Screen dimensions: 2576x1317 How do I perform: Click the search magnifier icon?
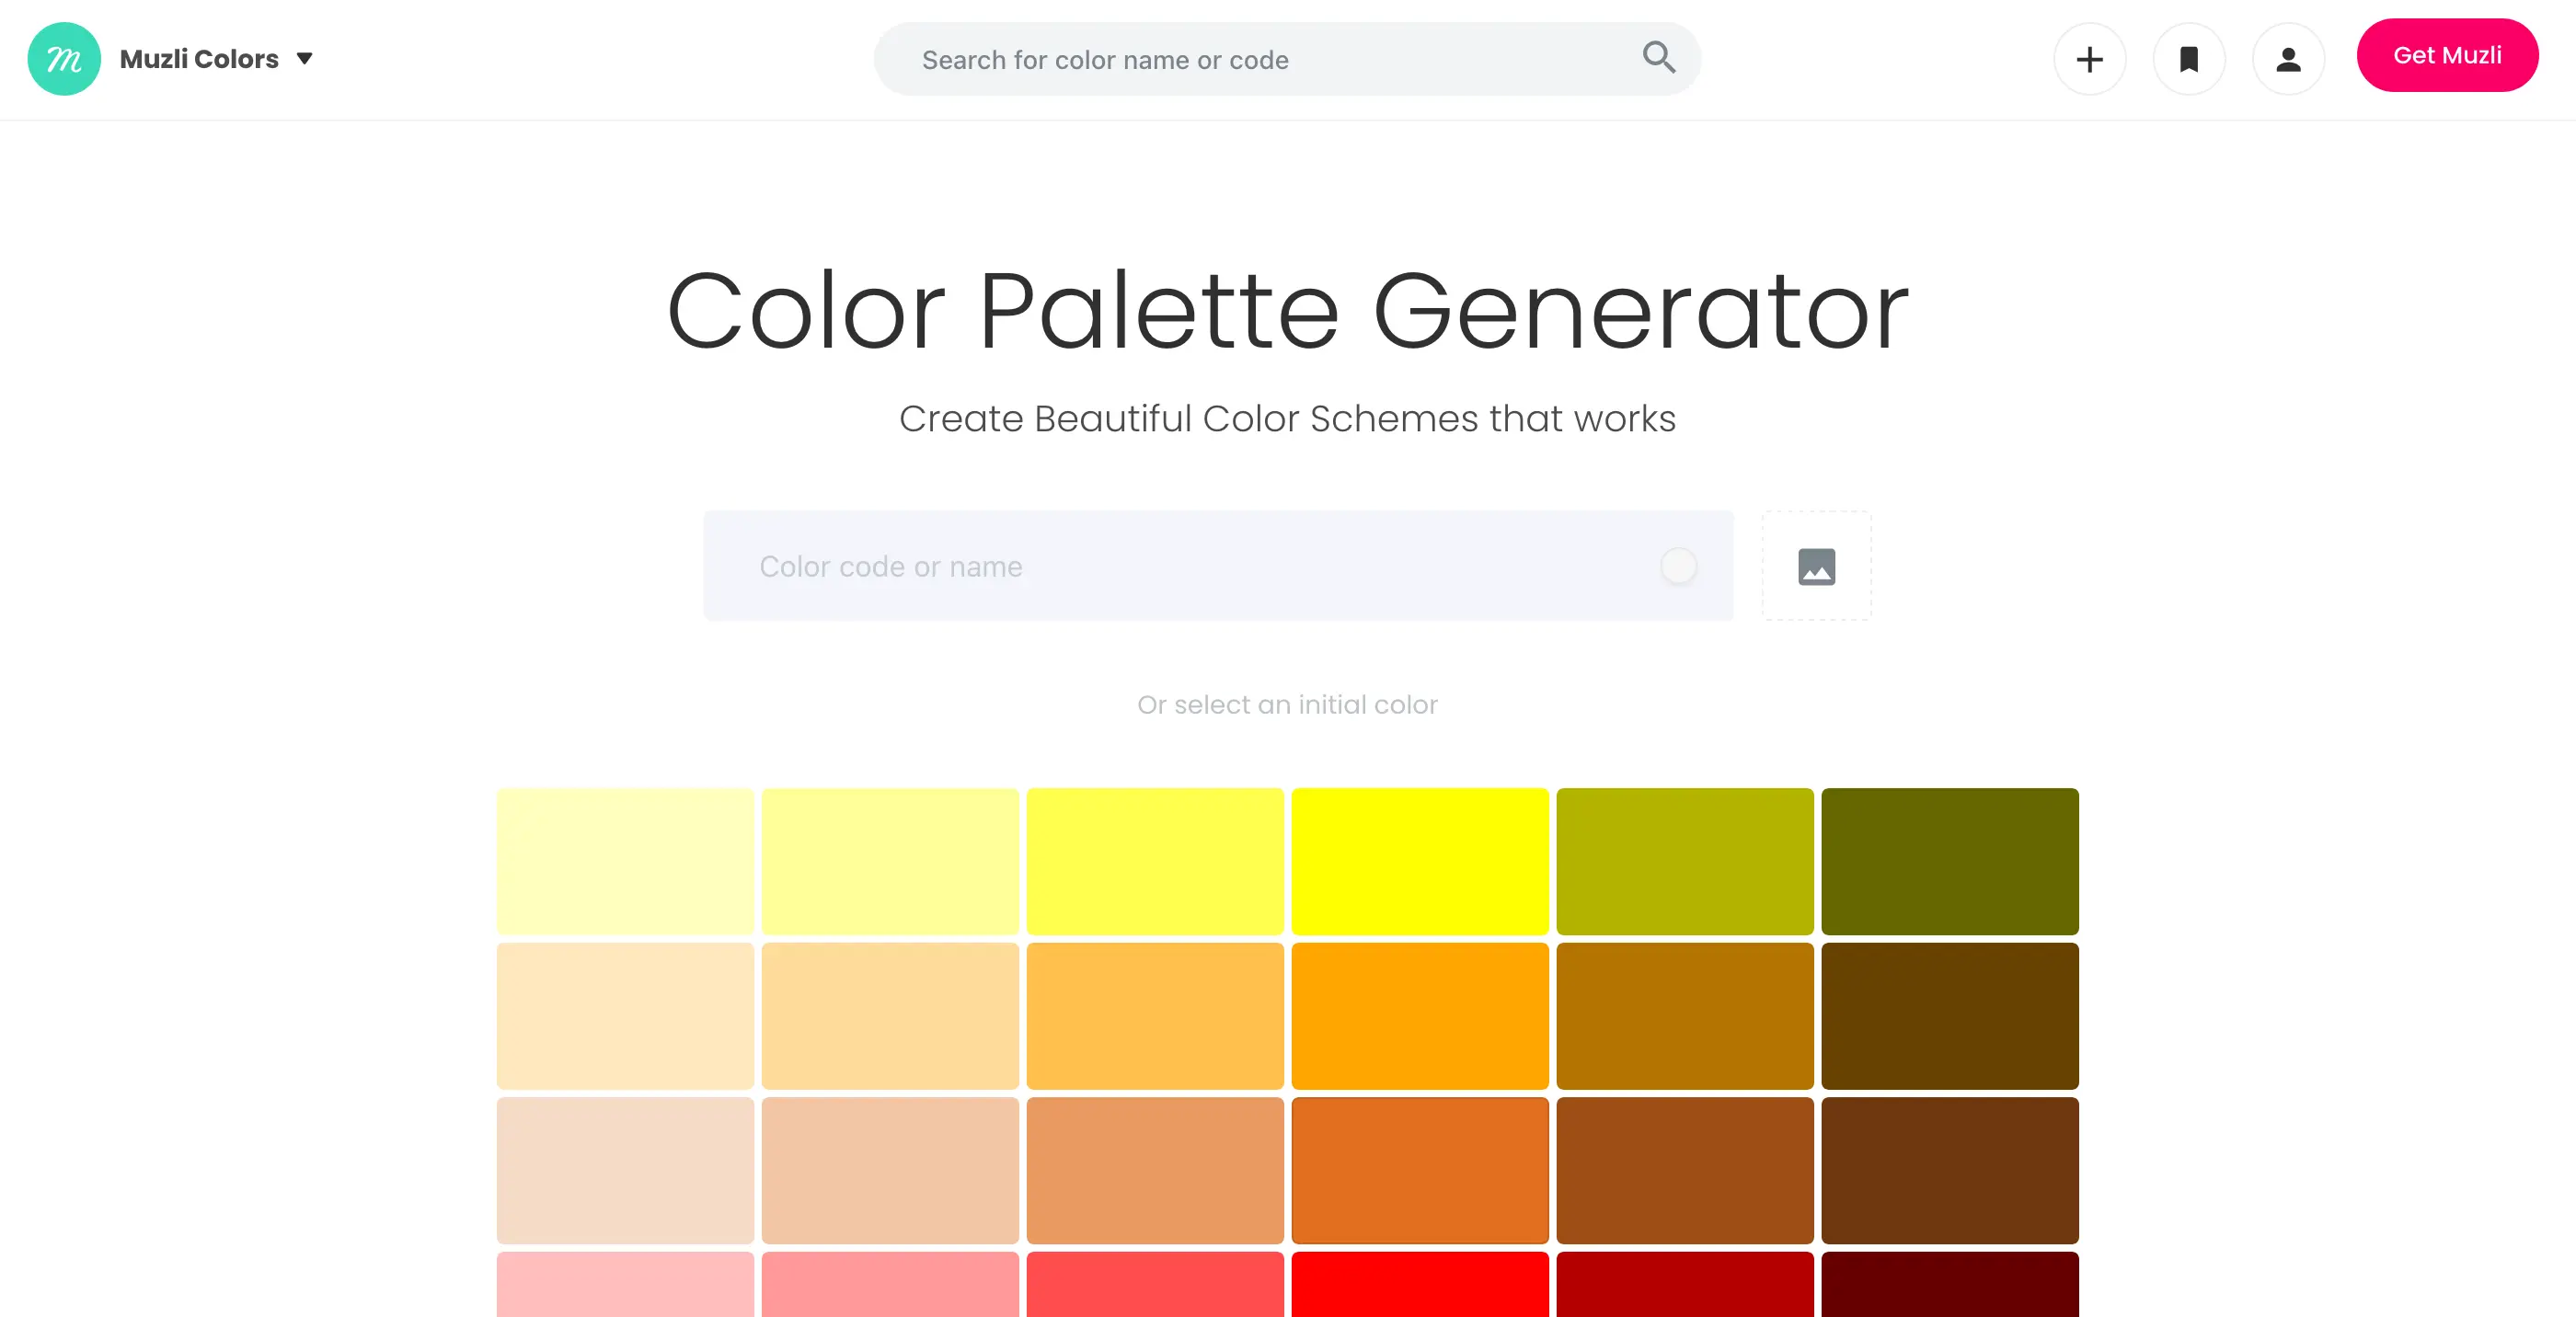[x=1658, y=58]
